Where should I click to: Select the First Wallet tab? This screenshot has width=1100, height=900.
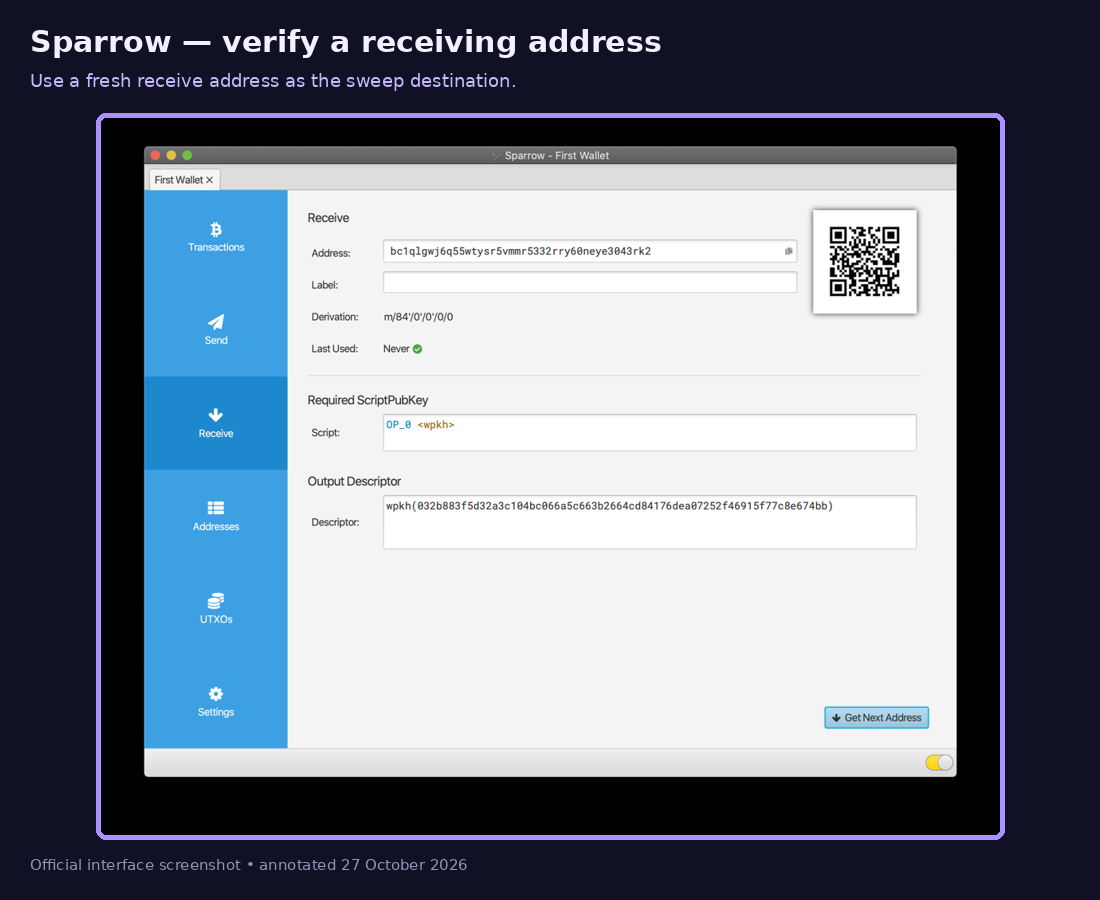pos(184,180)
